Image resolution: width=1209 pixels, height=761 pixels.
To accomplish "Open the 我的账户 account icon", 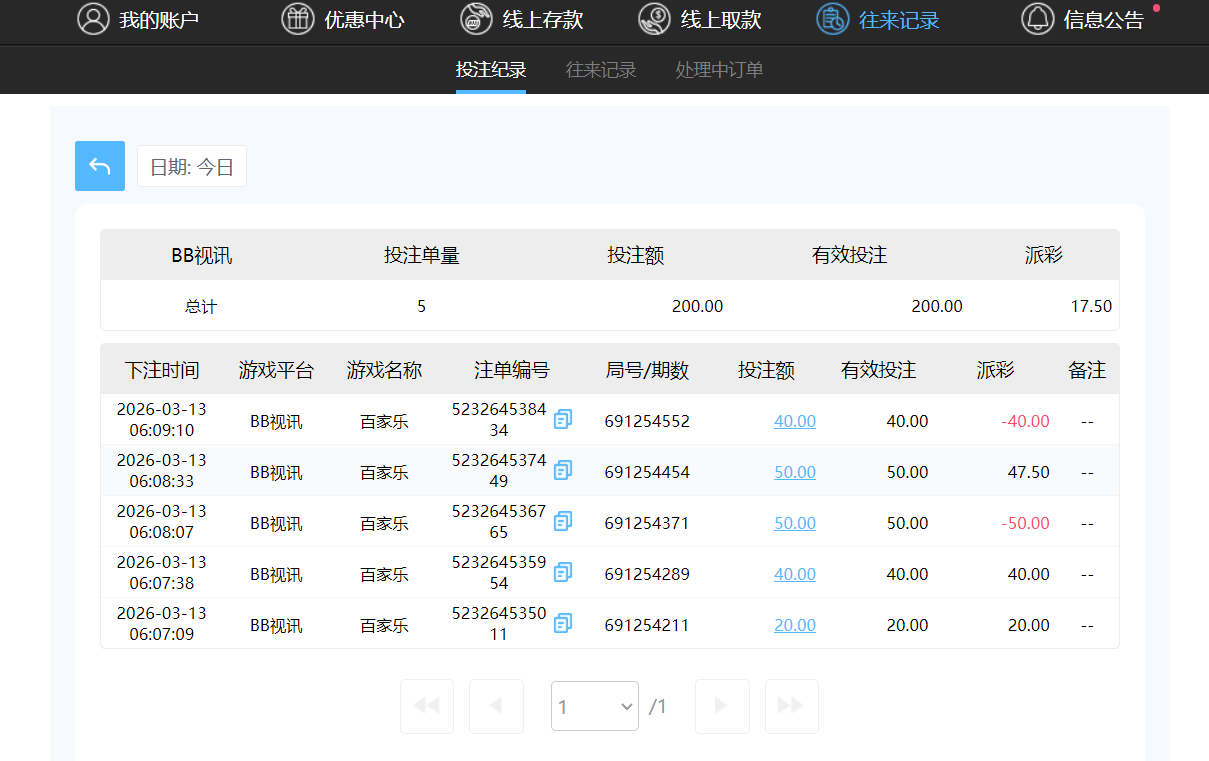I will coord(93,18).
